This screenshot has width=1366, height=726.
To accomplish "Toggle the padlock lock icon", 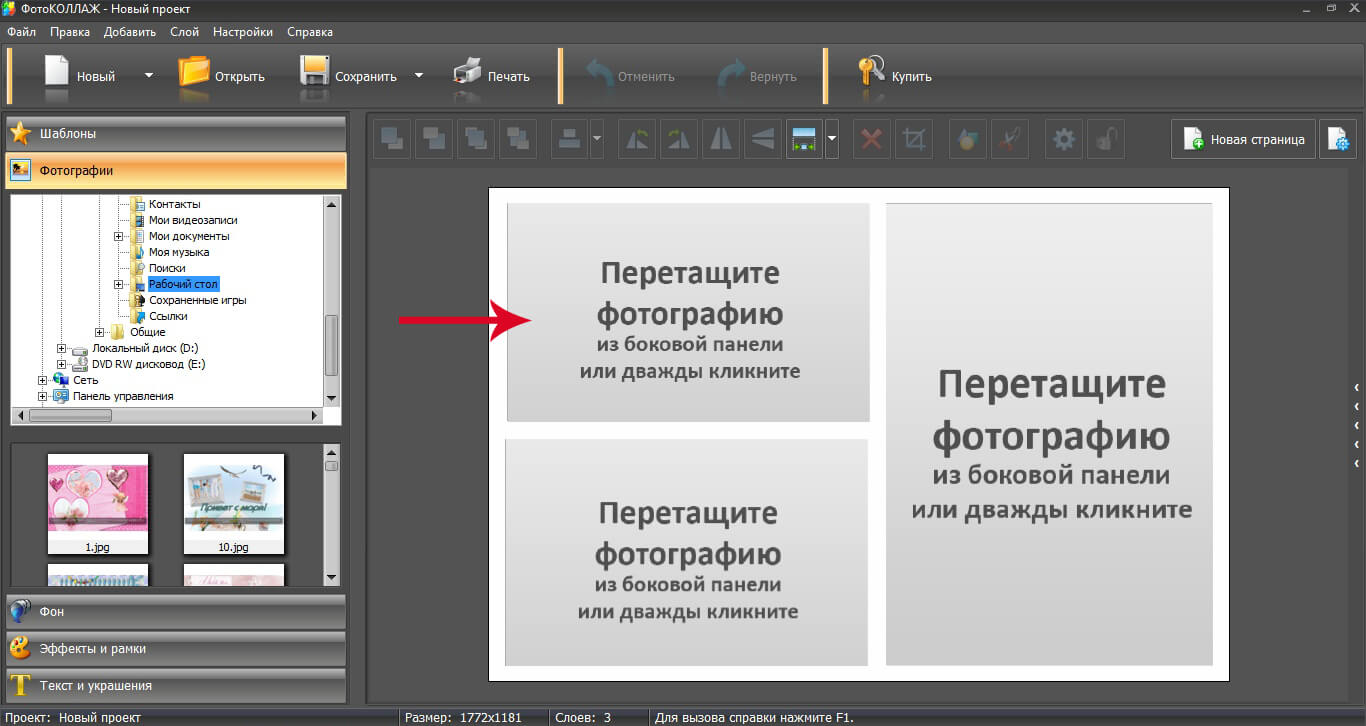I will pyautogui.click(x=1106, y=139).
